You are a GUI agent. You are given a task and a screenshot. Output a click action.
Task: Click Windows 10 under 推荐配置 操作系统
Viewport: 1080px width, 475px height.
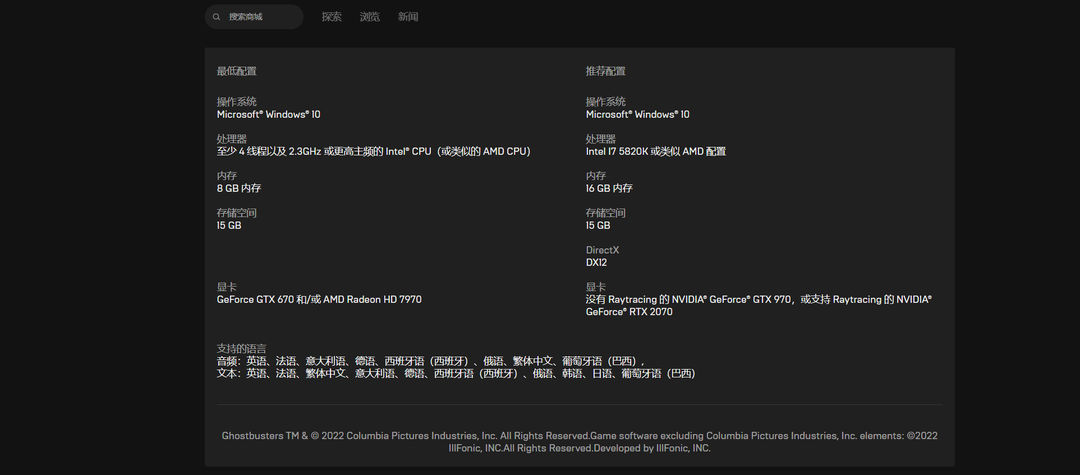[x=638, y=114]
